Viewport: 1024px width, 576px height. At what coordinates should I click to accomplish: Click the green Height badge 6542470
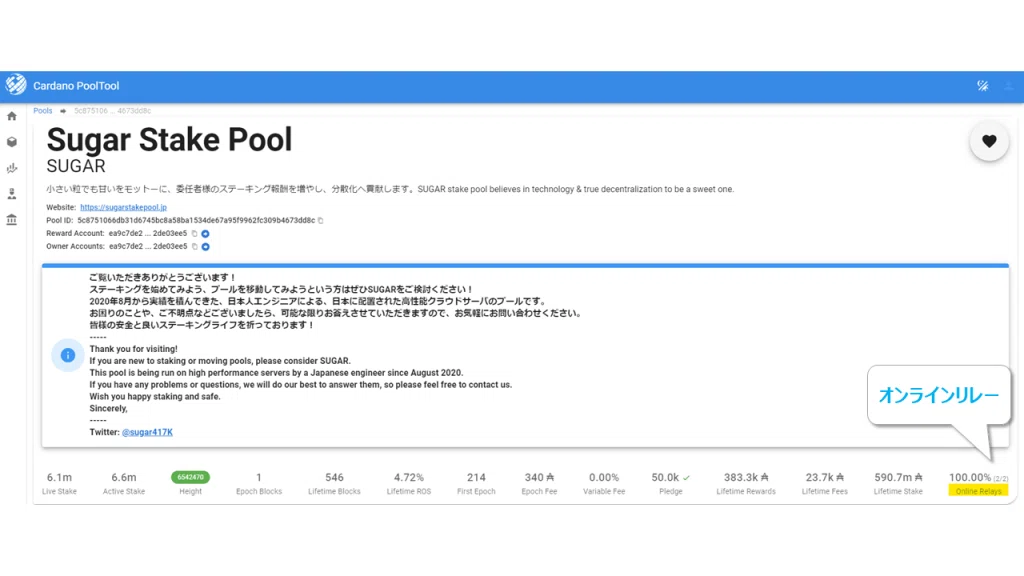[x=190, y=477]
